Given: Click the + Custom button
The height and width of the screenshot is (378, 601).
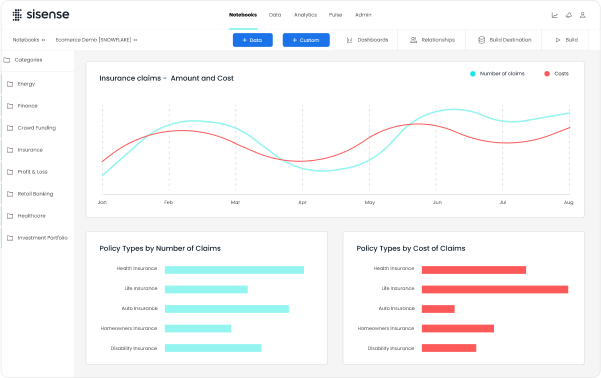Looking at the screenshot, I should coord(306,40).
